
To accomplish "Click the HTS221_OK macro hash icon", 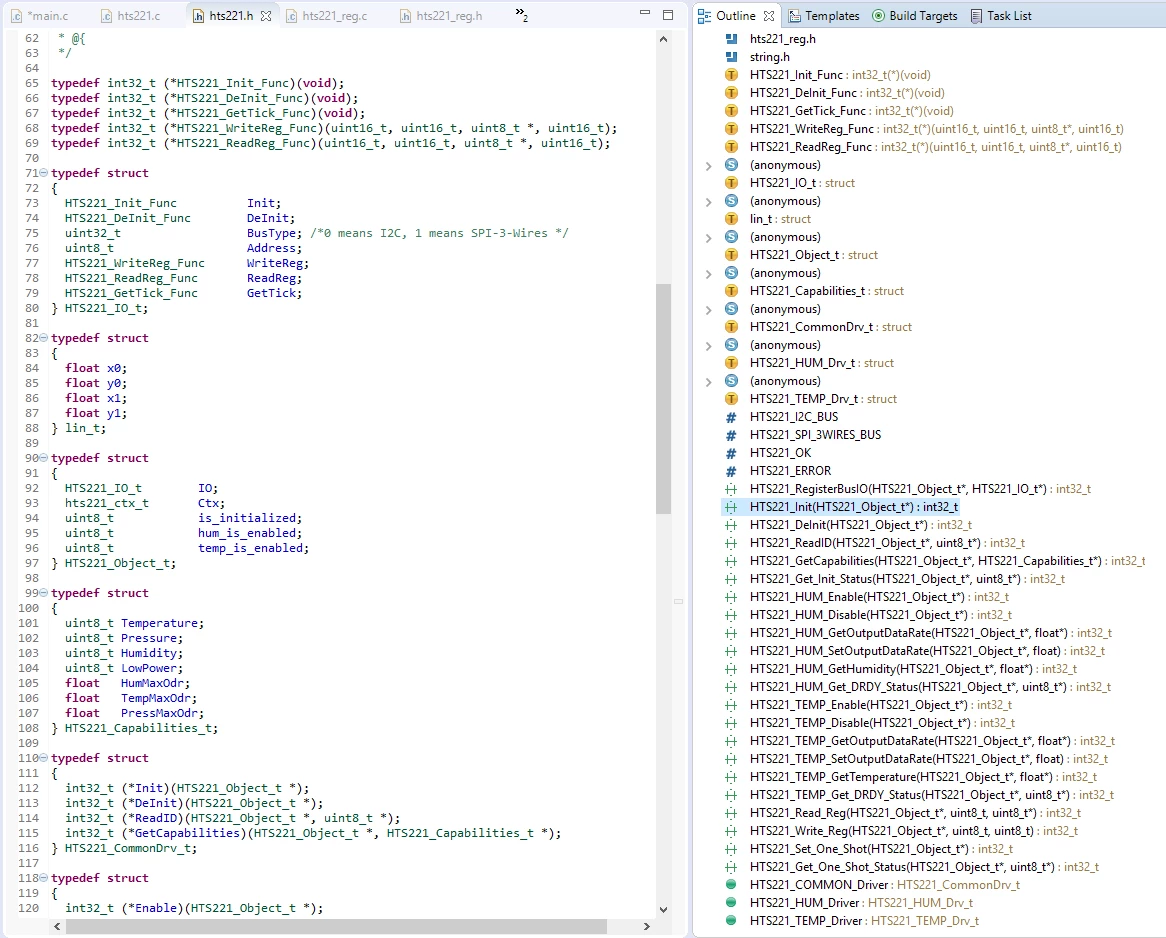I will pyautogui.click(x=731, y=453).
